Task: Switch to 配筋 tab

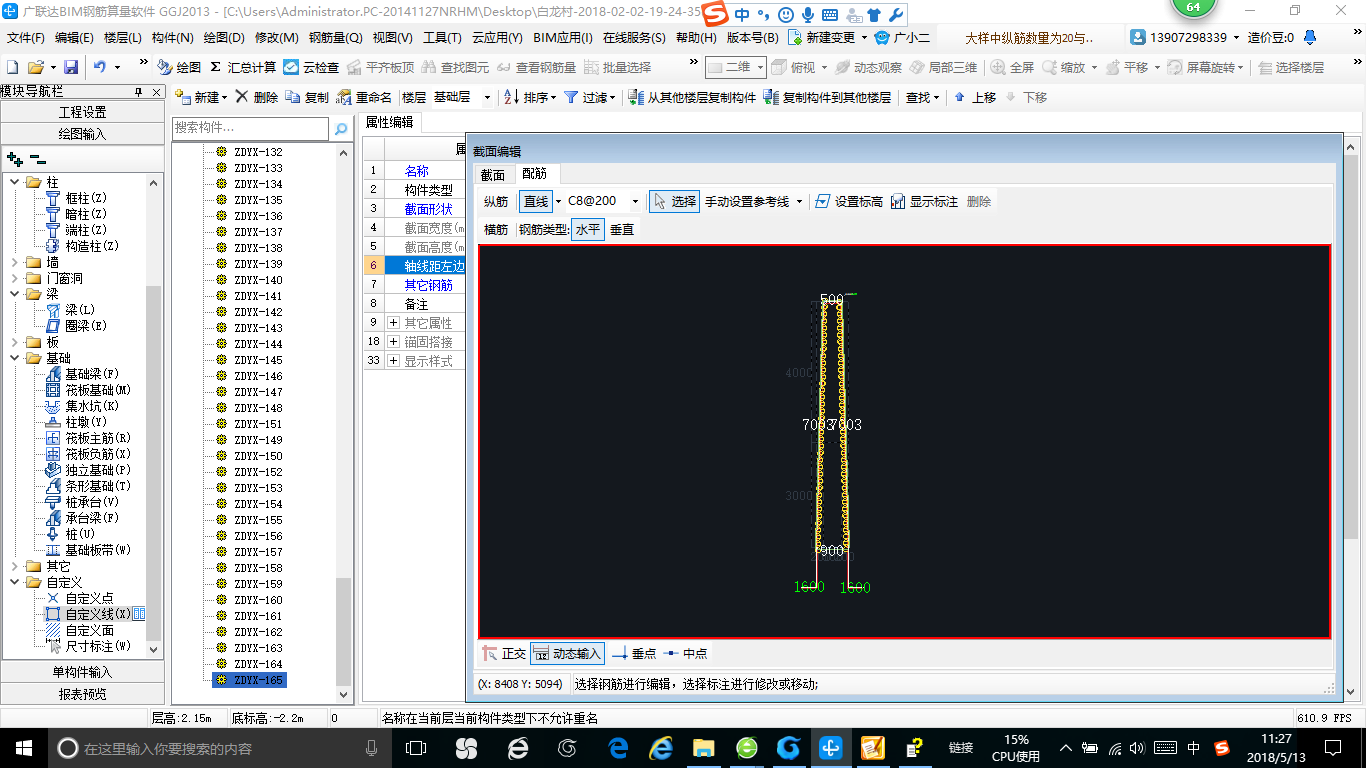Action: point(535,174)
